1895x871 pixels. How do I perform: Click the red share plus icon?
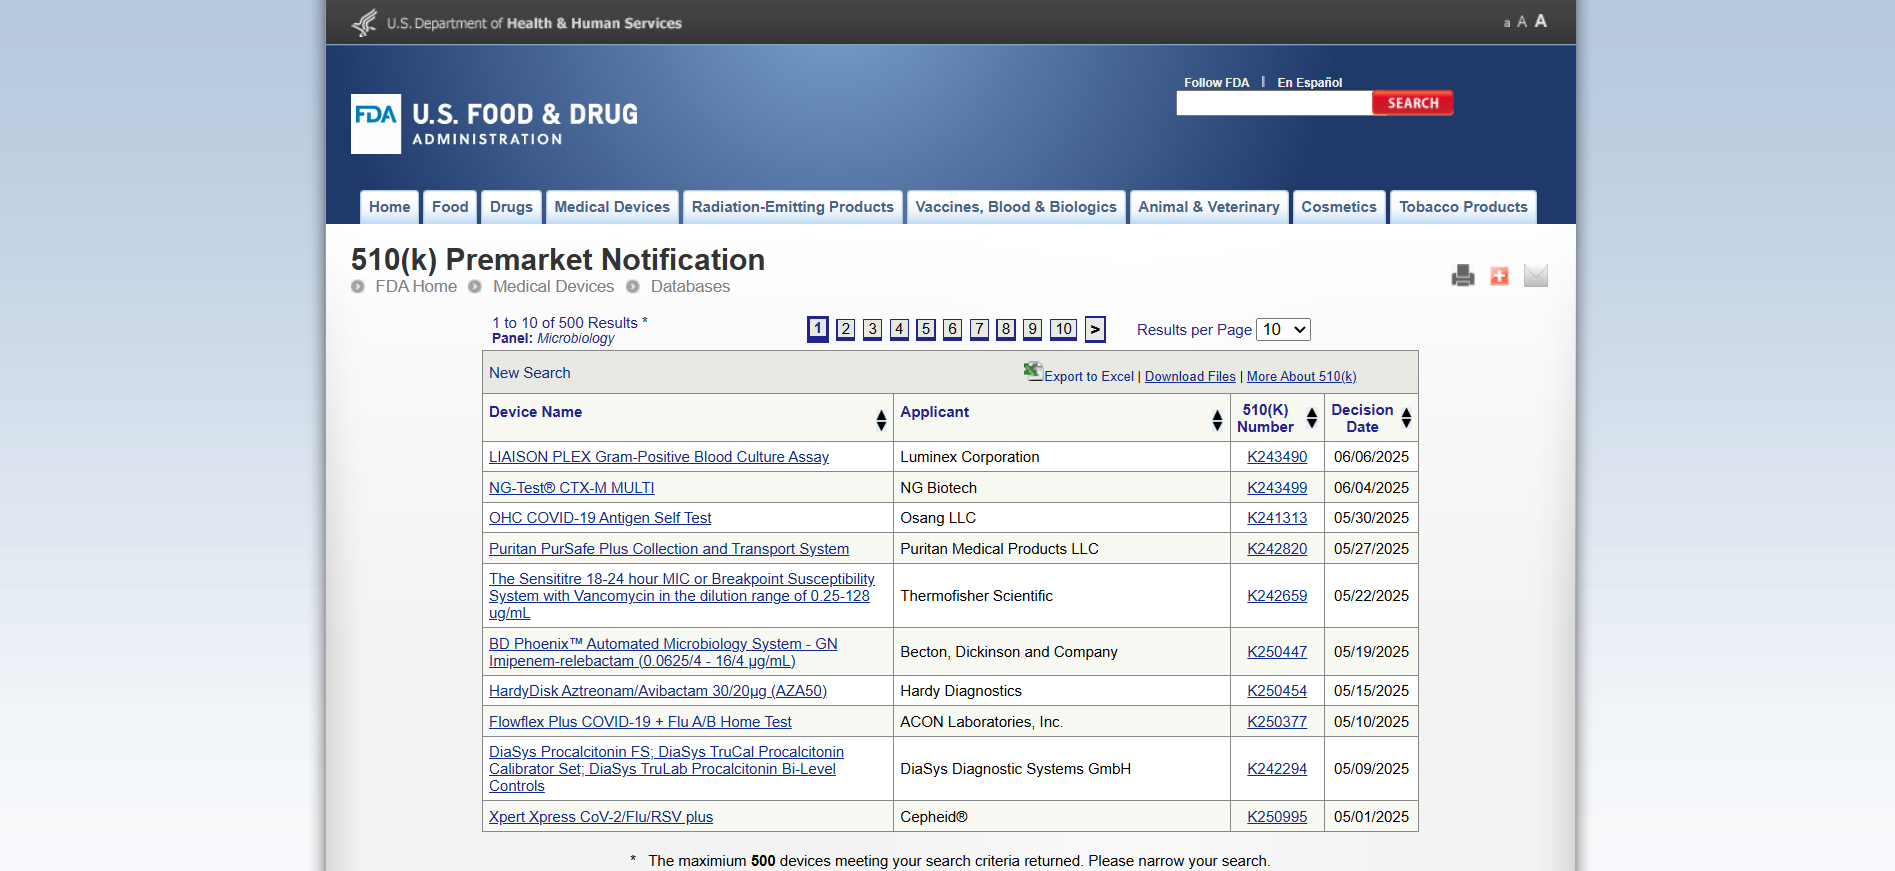[1499, 276]
